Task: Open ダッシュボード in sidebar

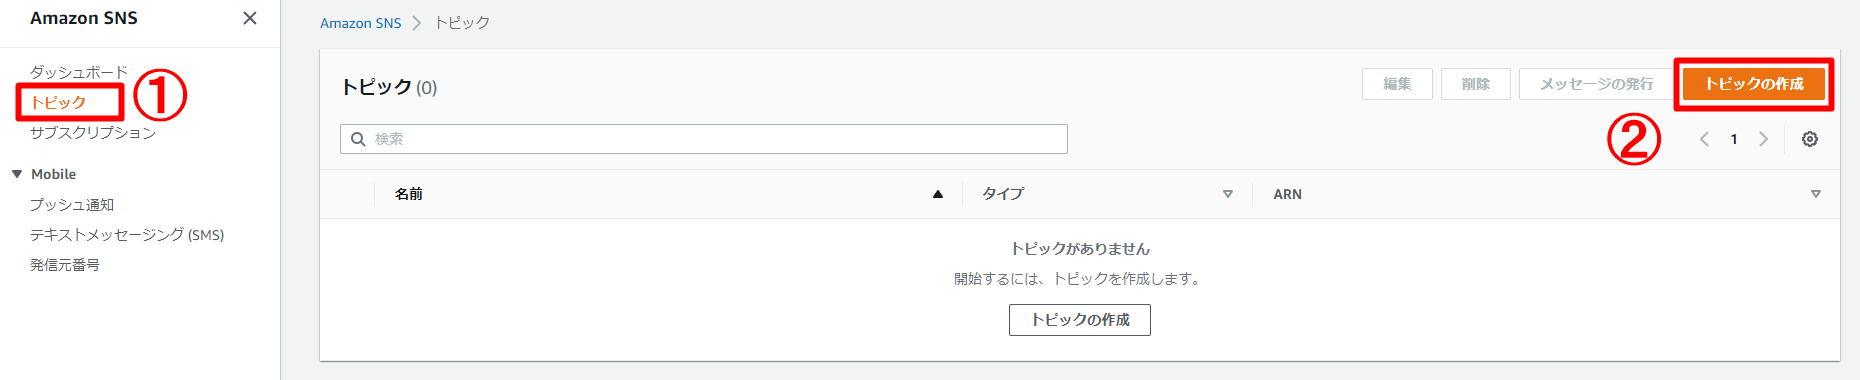Action: click(79, 72)
